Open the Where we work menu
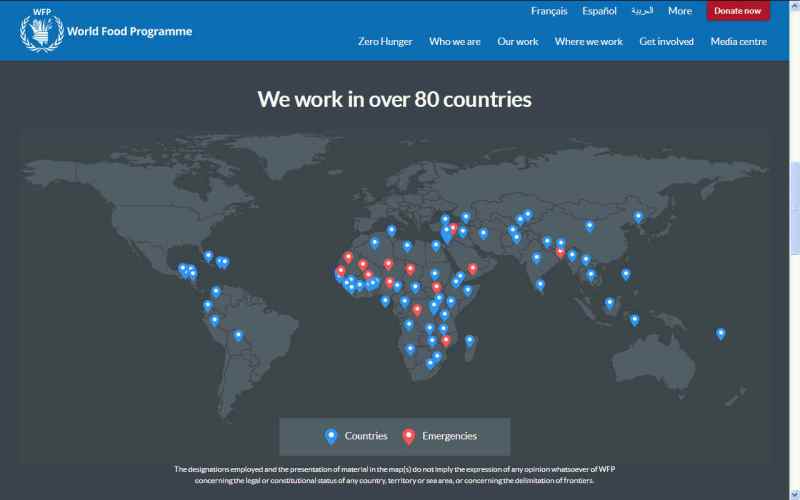Screen dimensions: 800x500 (x=588, y=42)
